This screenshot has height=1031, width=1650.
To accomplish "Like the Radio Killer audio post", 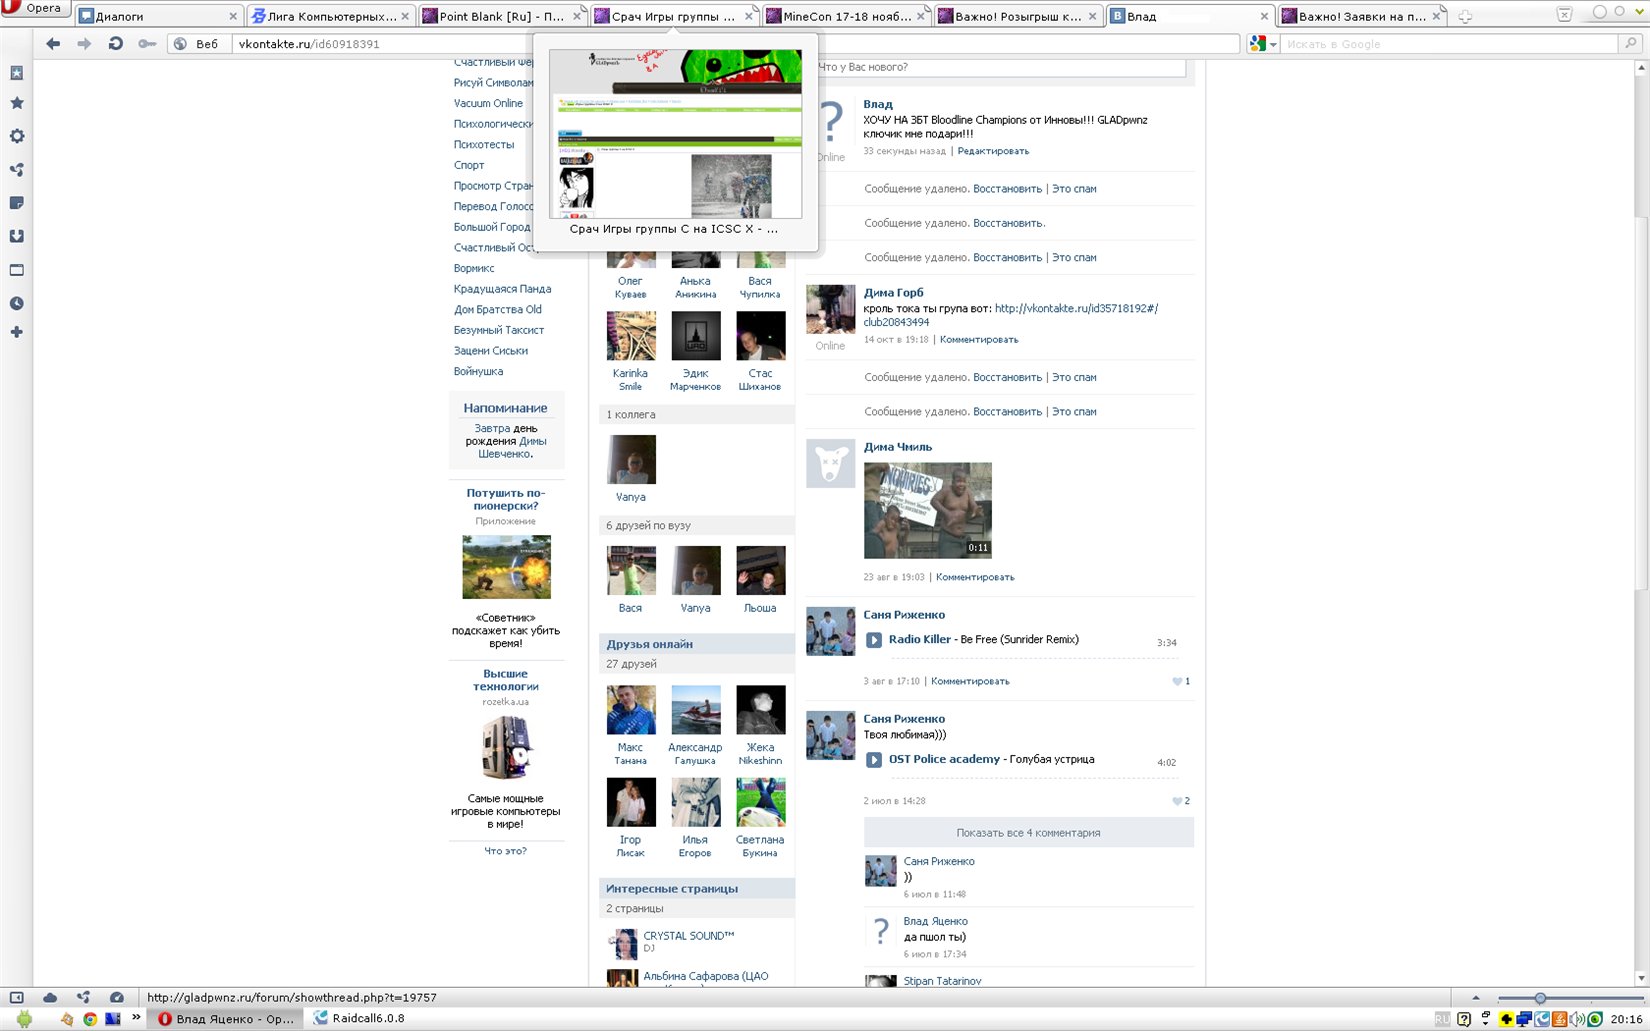I will [1181, 681].
